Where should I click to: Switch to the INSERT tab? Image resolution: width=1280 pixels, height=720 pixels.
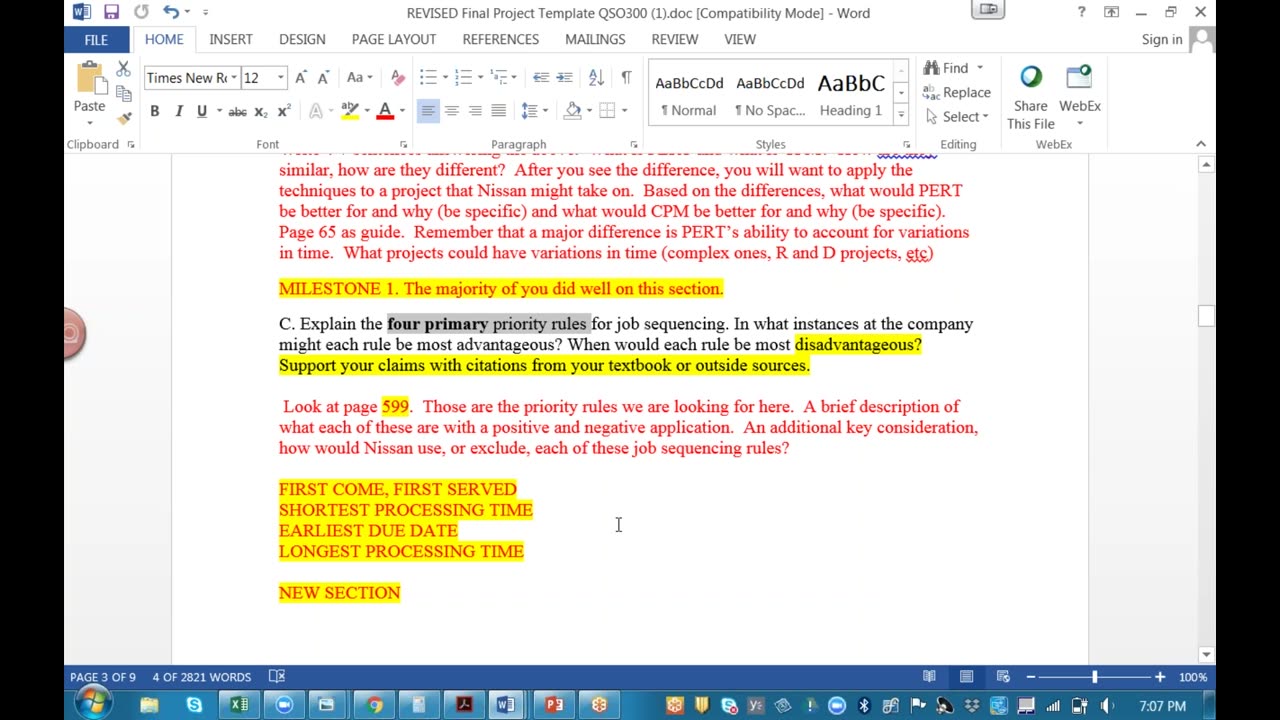(x=231, y=39)
